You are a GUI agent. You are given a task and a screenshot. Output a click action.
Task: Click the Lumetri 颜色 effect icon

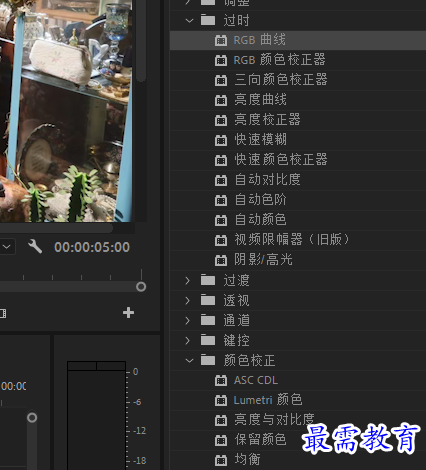[x=221, y=400]
